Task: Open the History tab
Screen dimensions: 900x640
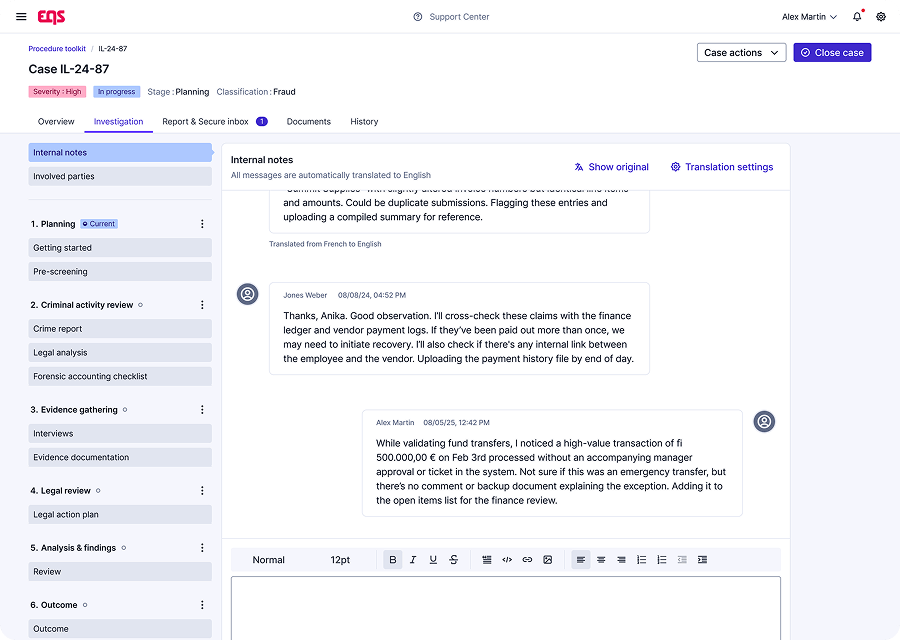Action: point(364,122)
